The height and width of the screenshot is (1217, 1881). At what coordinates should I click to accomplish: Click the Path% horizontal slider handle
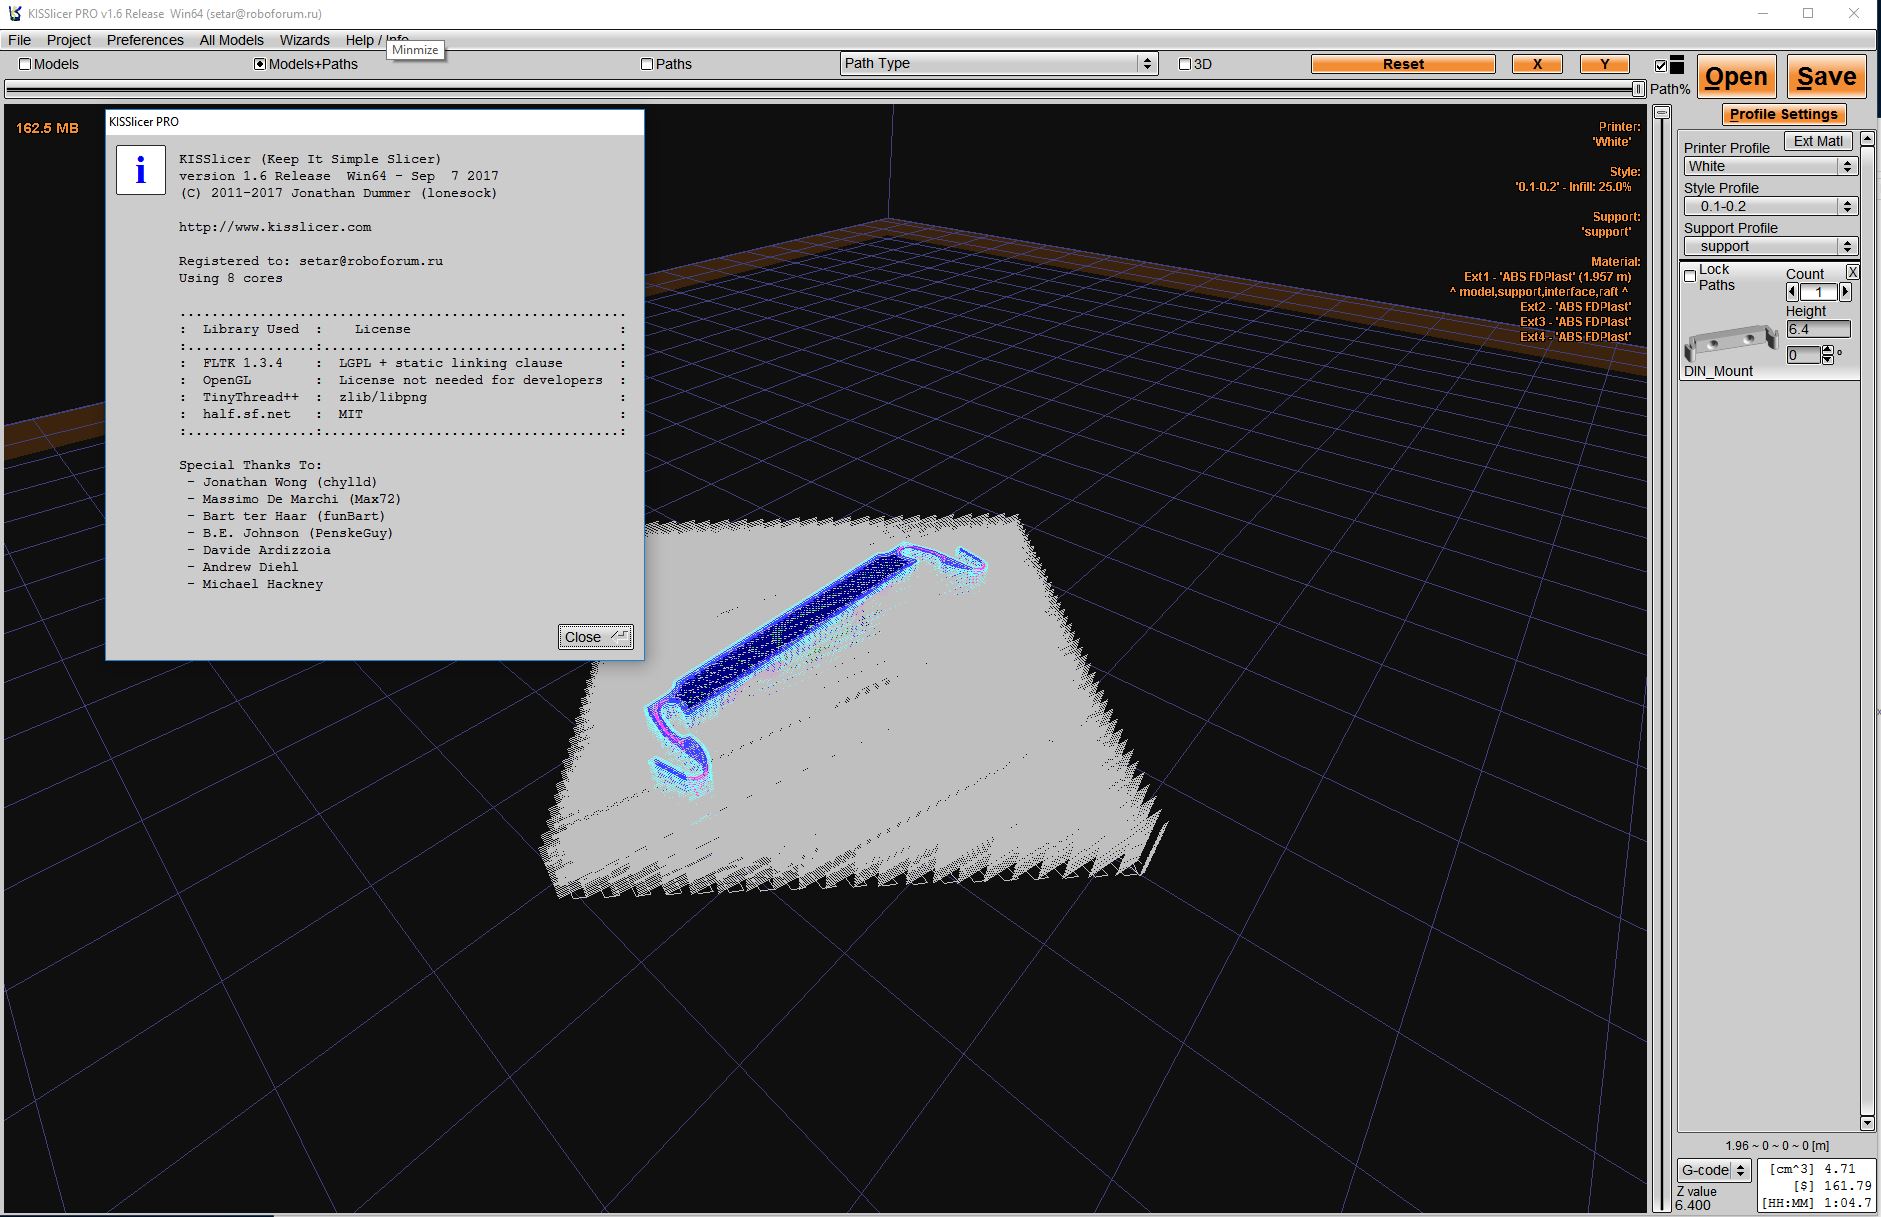(x=1638, y=90)
